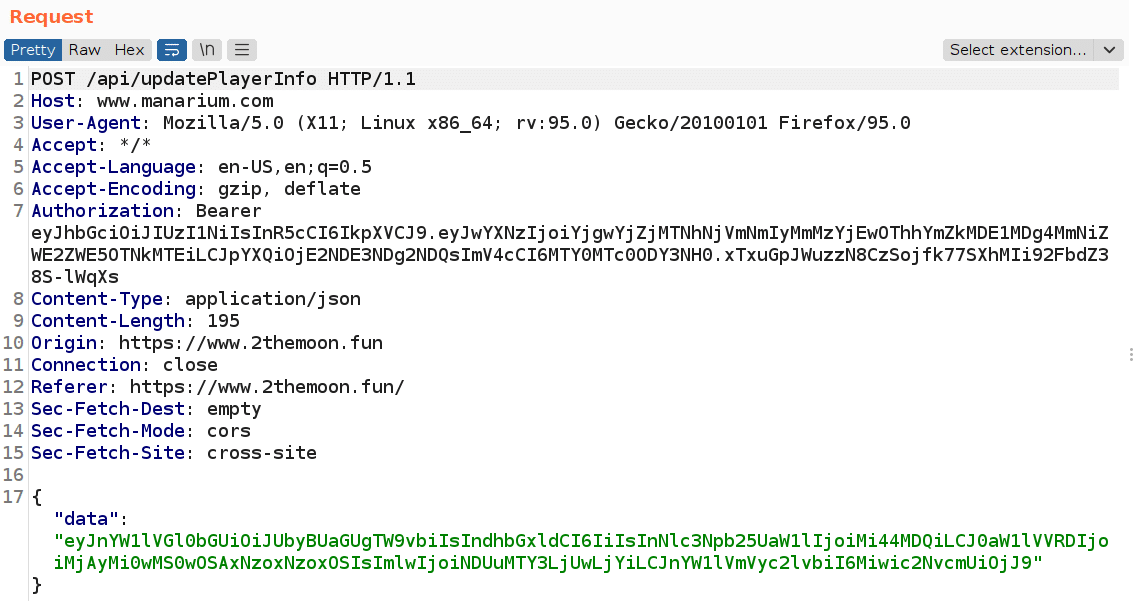The height and width of the screenshot is (601, 1134).
Task: Toggle the word wrap icon button
Action: pos(172,50)
